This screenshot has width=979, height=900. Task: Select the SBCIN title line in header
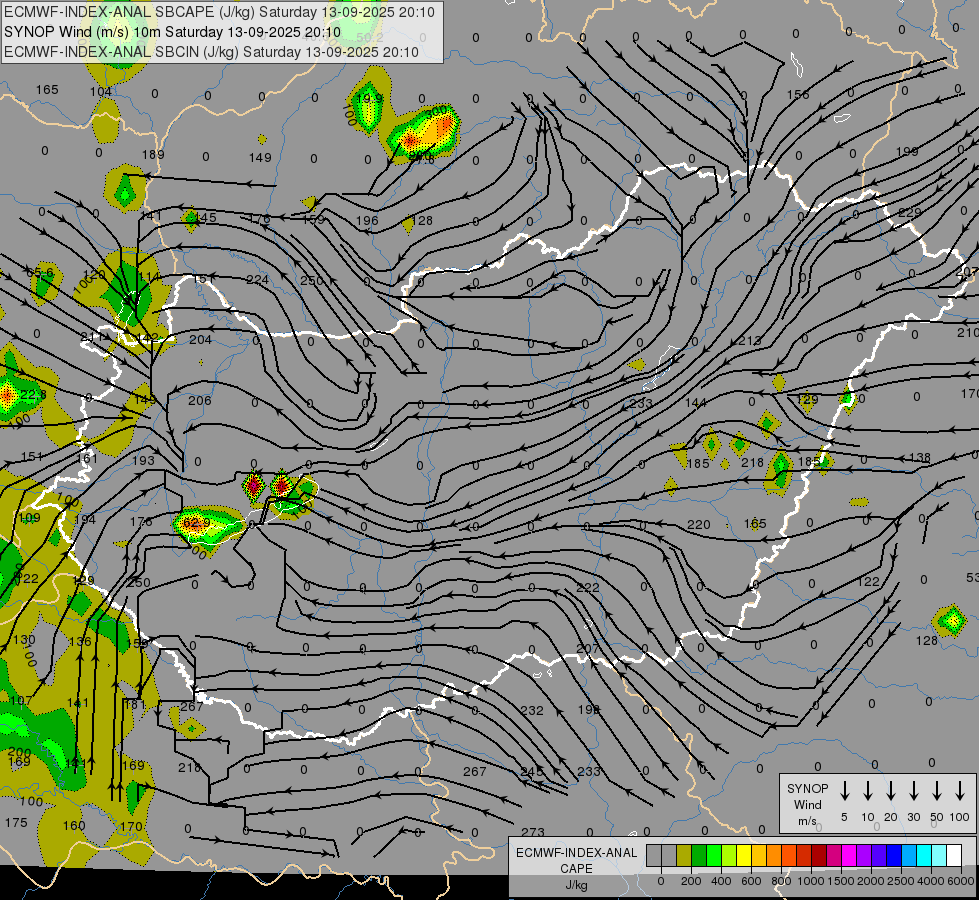211,52
